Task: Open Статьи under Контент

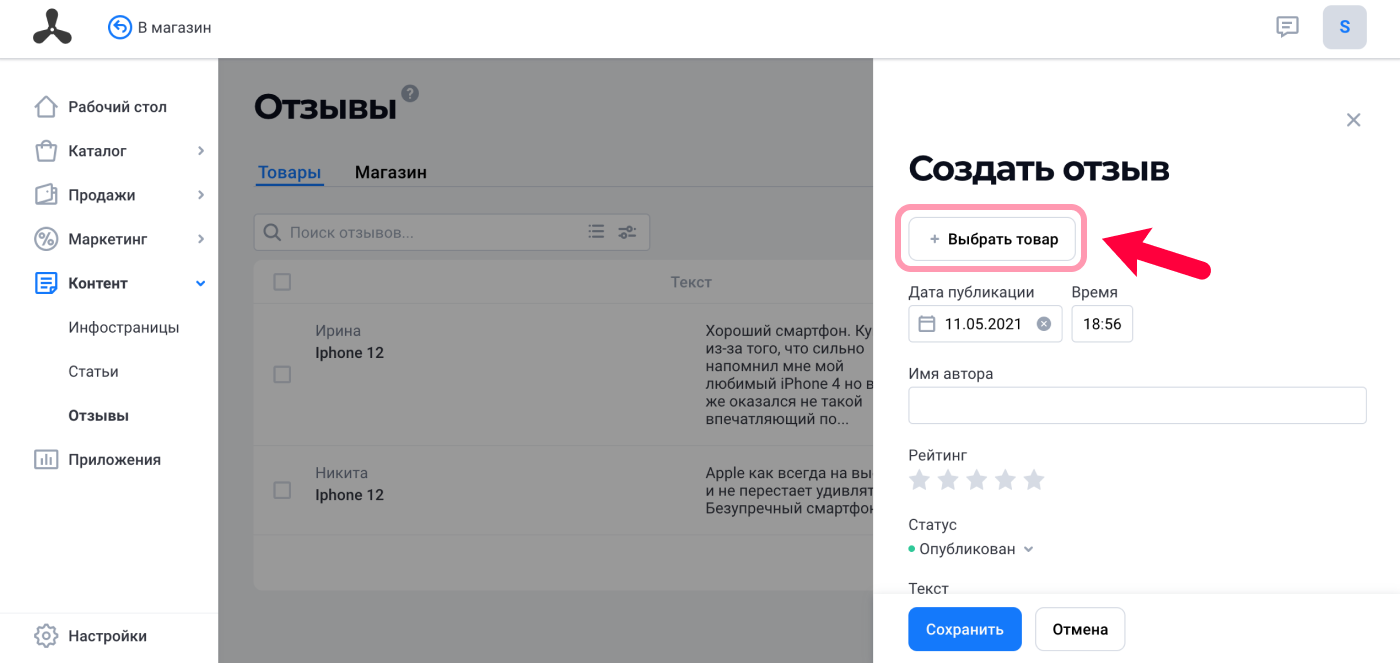Action: (x=93, y=371)
